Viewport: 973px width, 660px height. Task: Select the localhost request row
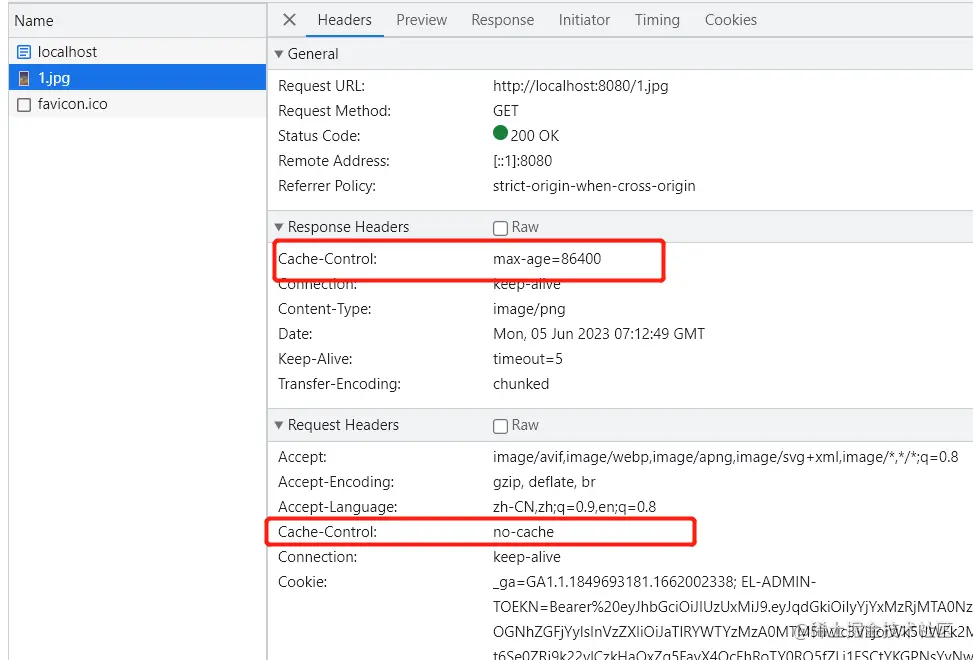pos(68,52)
